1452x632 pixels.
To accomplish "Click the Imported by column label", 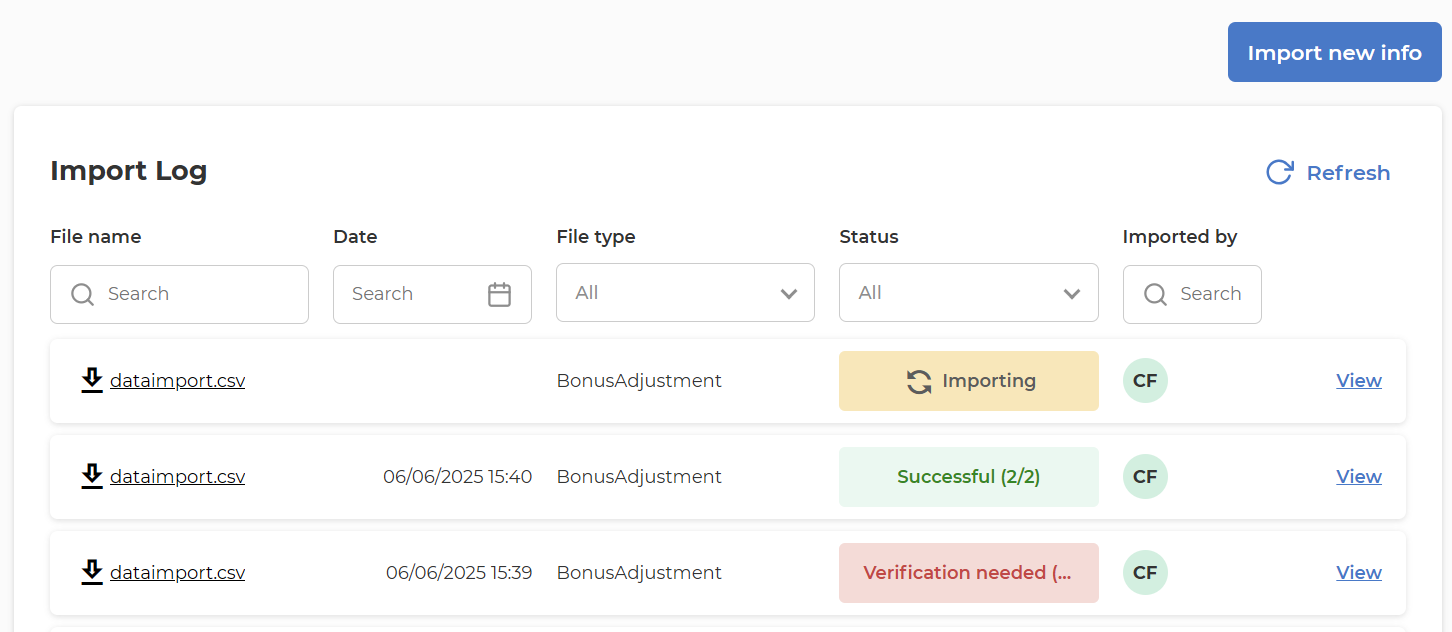I will pos(1180,237).
